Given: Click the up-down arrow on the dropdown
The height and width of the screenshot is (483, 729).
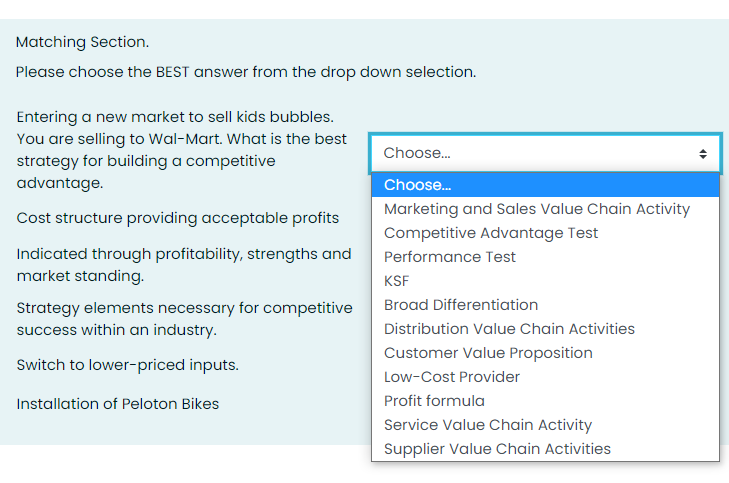Looking at the screenshot, I should (703, 154).
